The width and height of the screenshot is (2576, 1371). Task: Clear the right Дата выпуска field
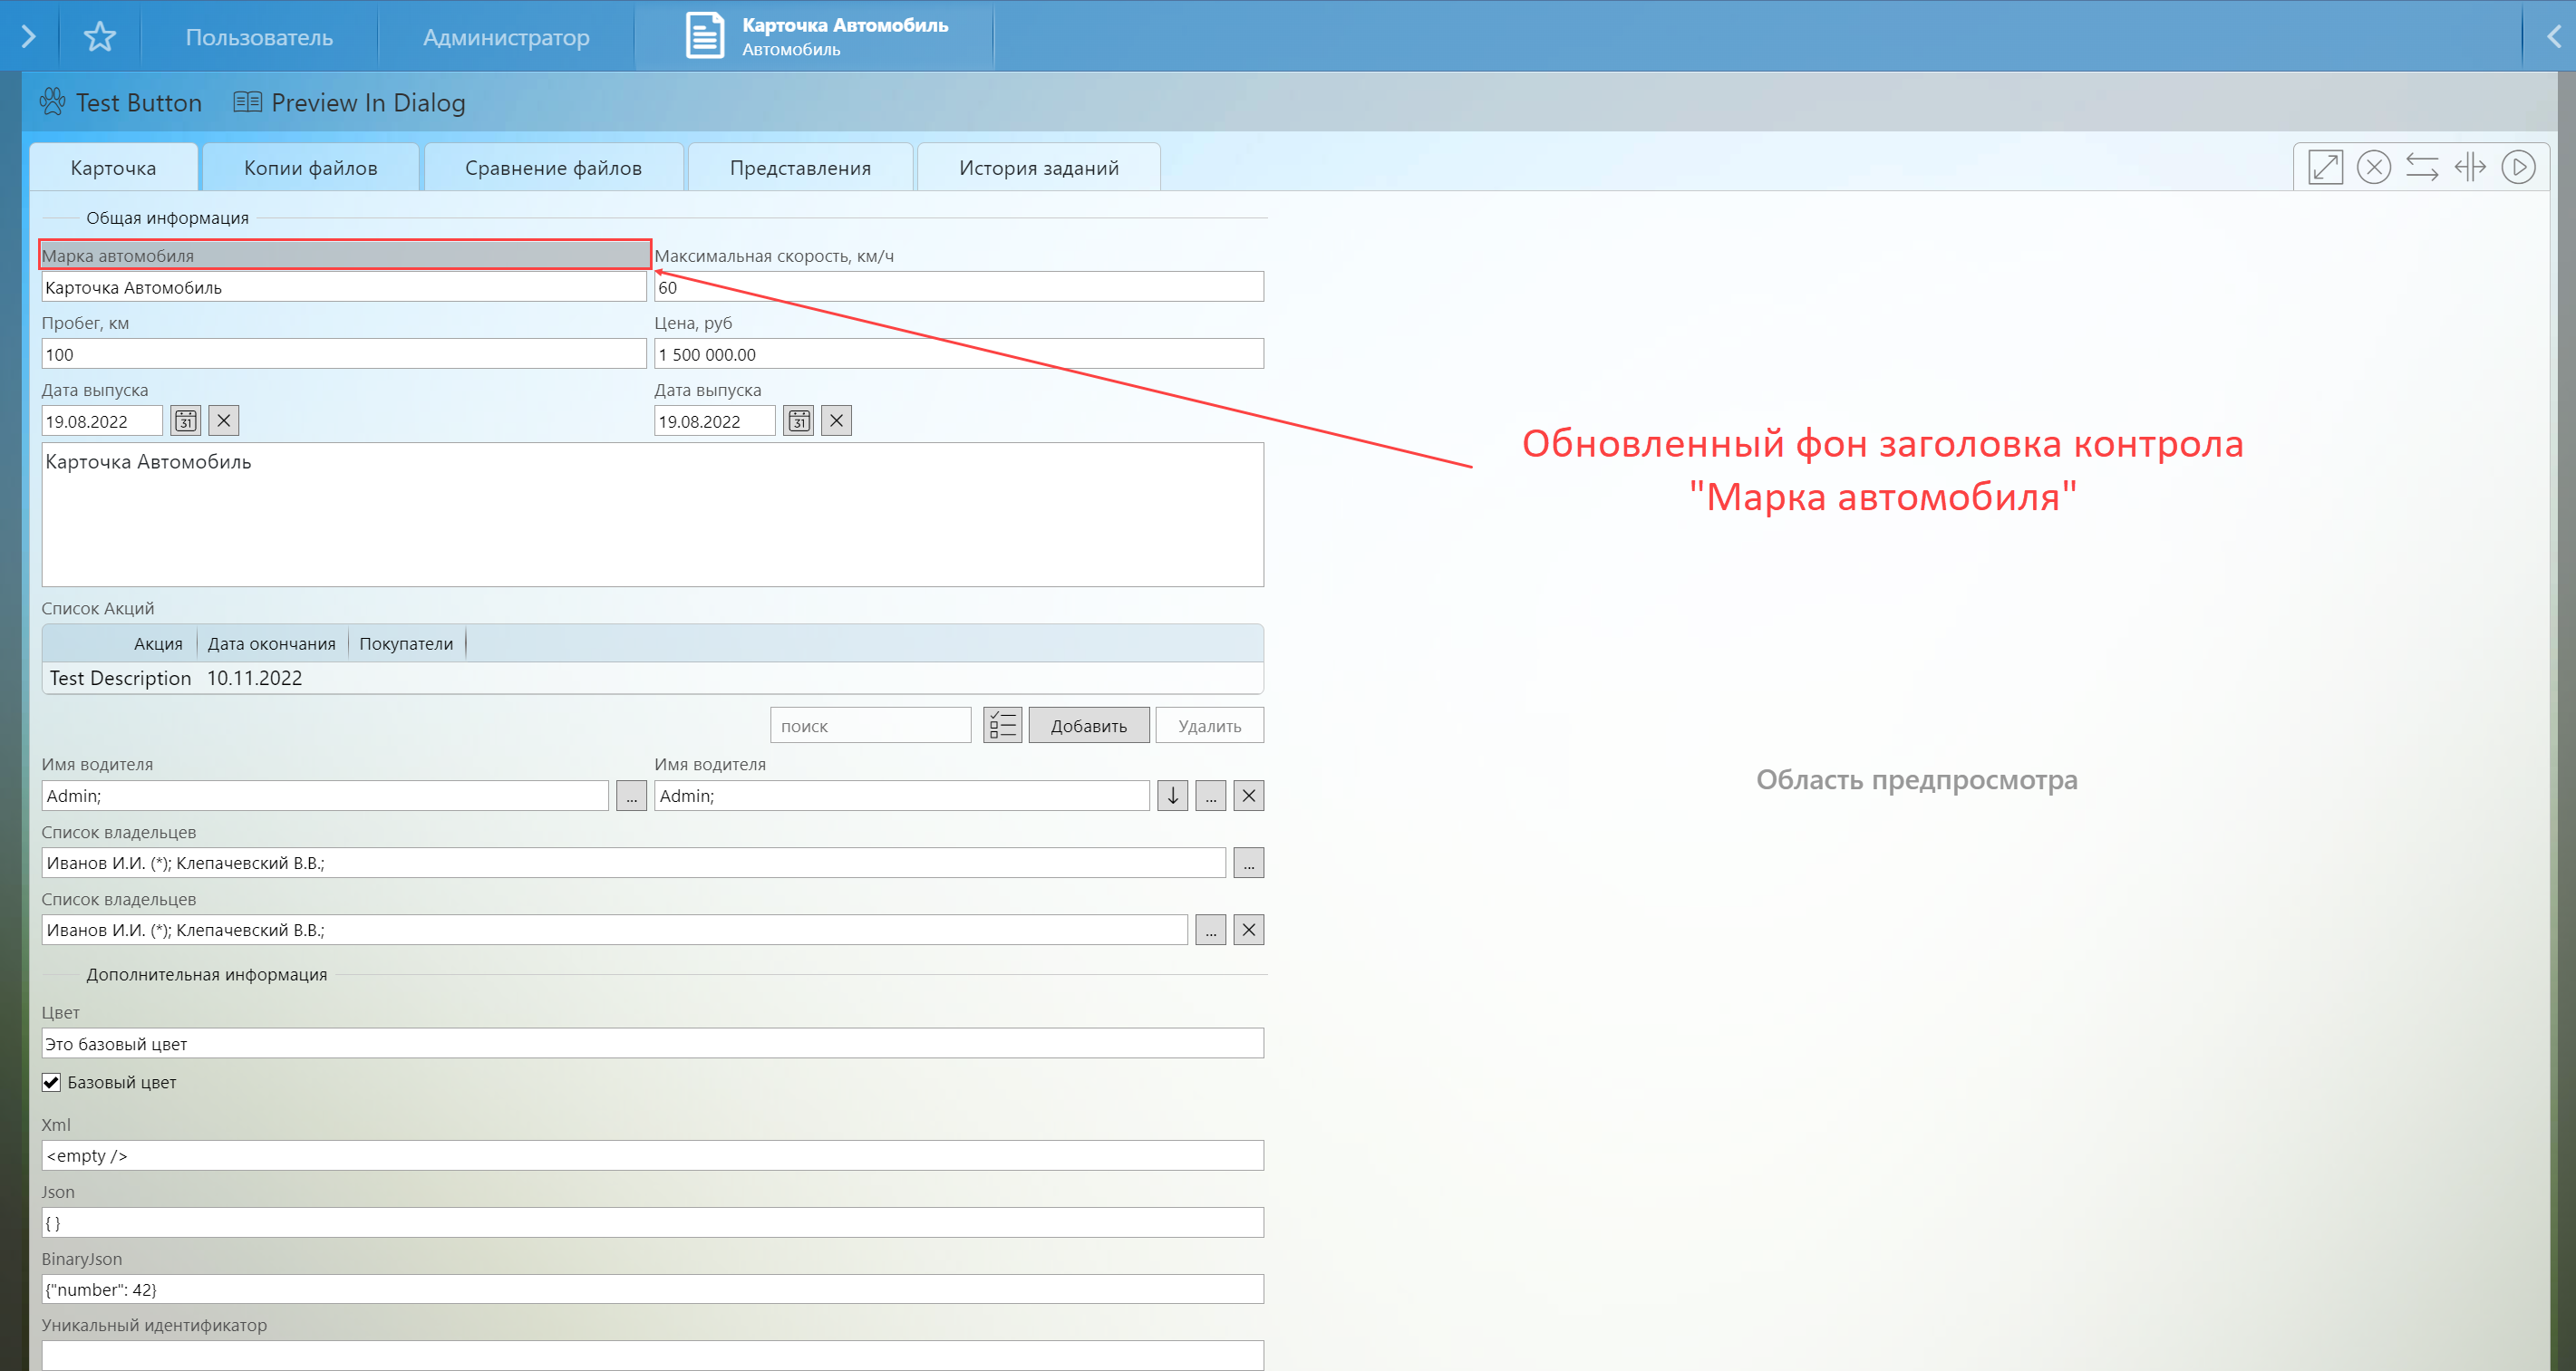836,421
